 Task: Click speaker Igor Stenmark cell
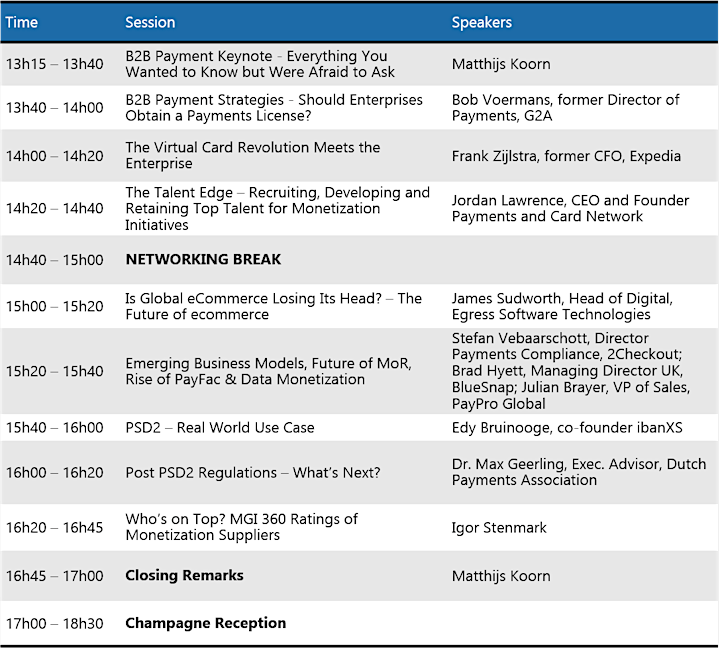(499, 528)
